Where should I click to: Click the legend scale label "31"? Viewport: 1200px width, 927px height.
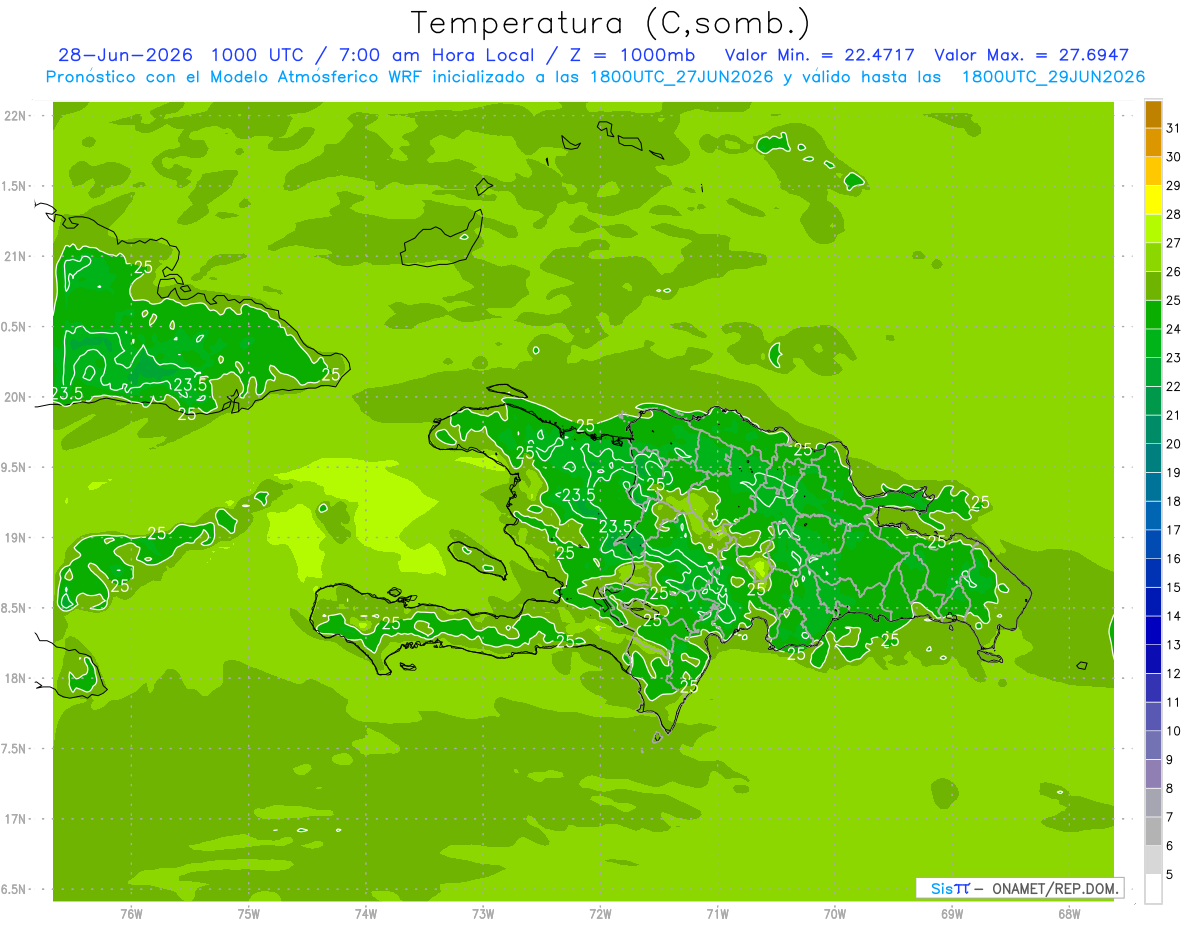tap(1173, 128)
